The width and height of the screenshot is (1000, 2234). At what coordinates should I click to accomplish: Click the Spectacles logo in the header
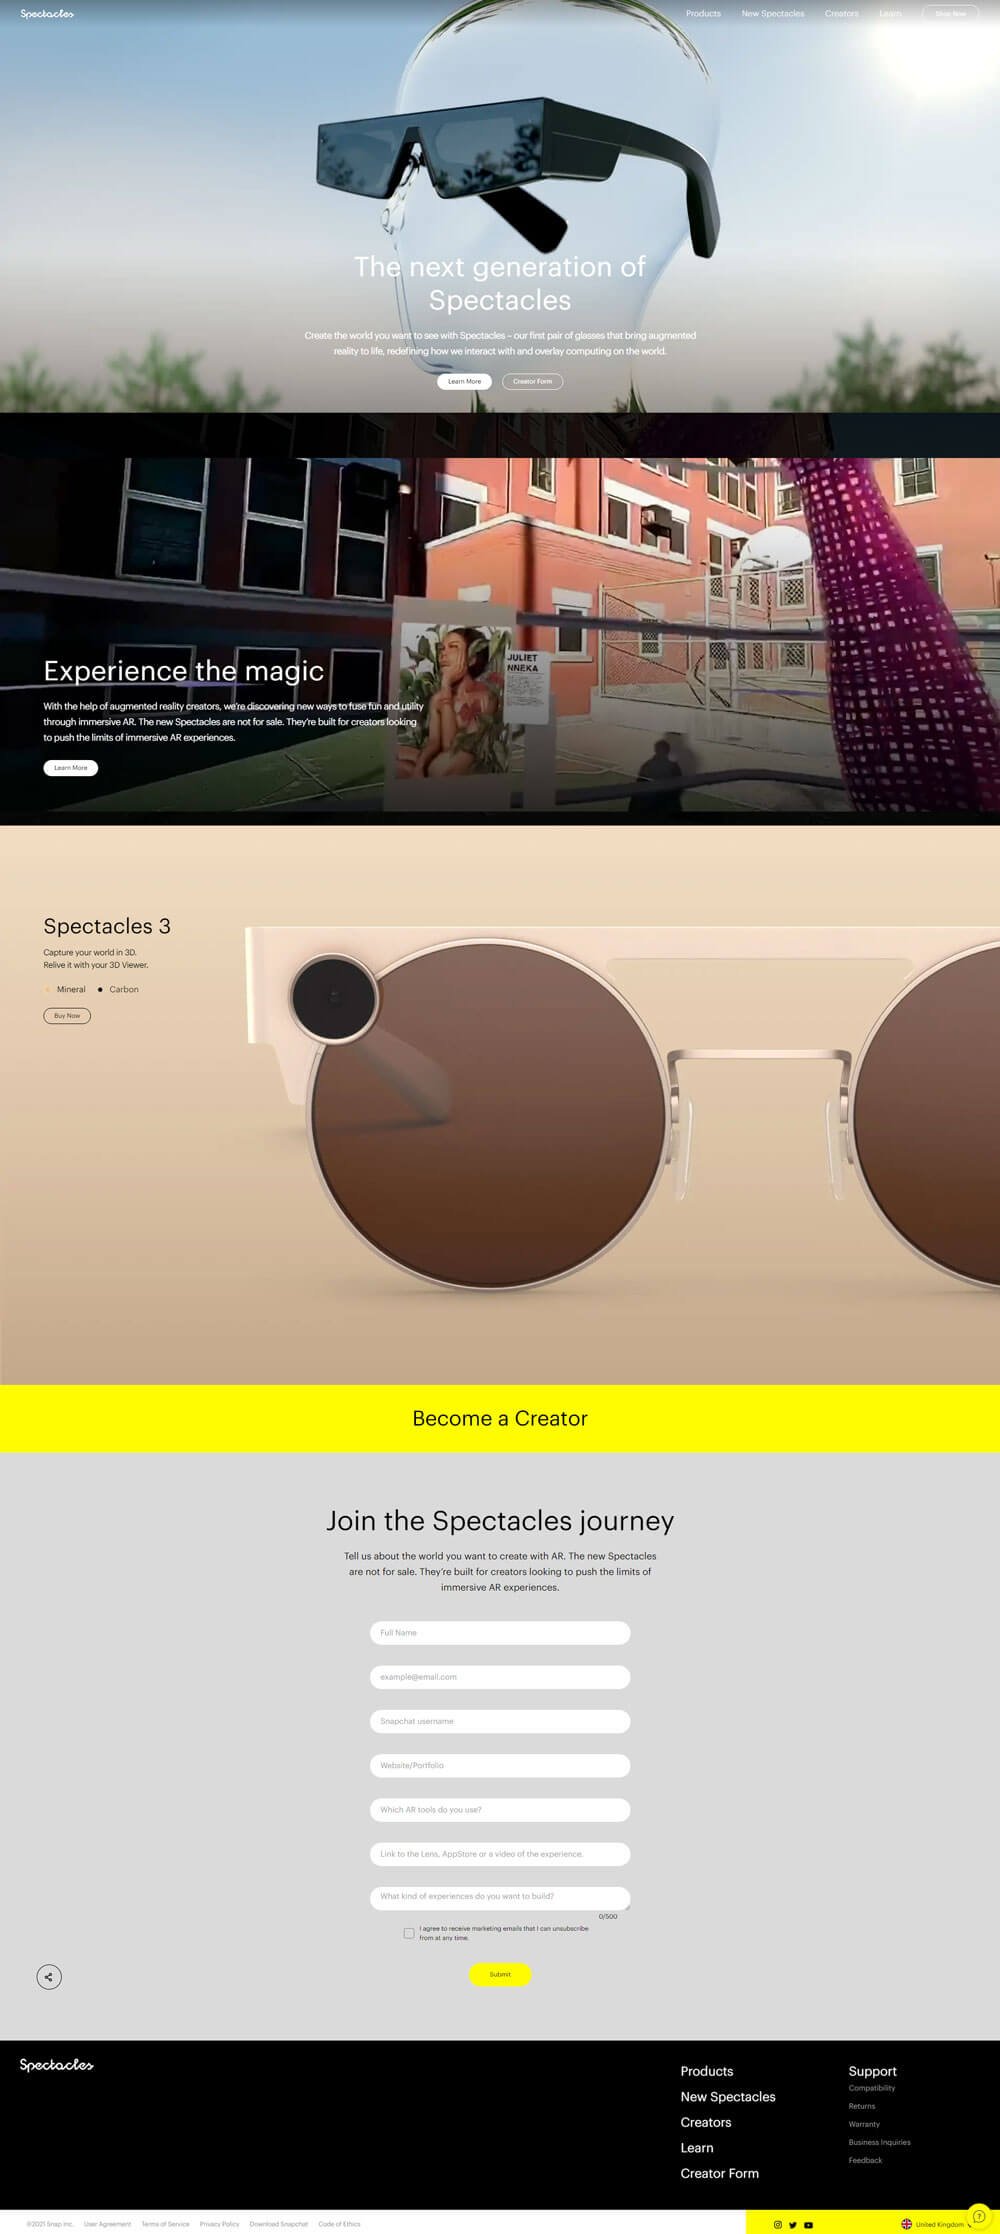click(47, 14)
